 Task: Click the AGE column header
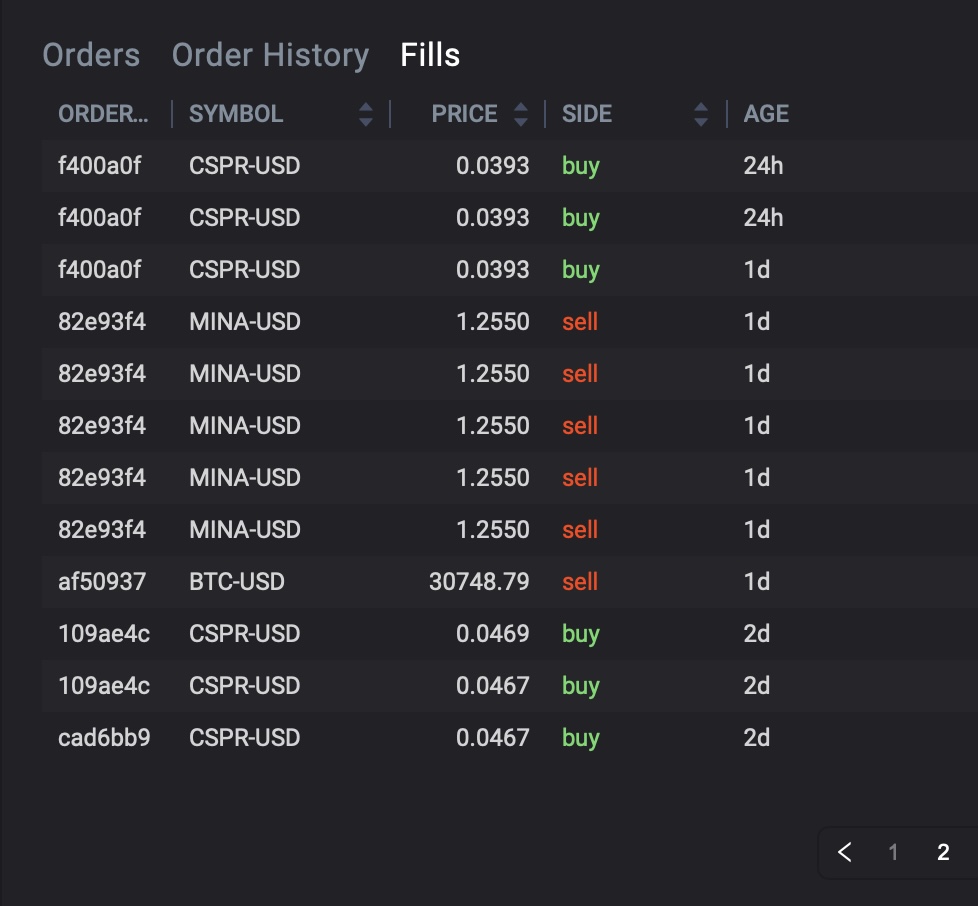coord(766,114)
